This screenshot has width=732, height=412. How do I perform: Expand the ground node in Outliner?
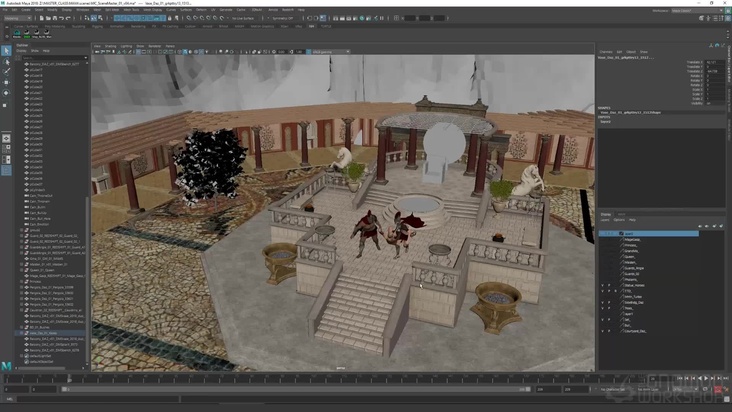(21, 230)
